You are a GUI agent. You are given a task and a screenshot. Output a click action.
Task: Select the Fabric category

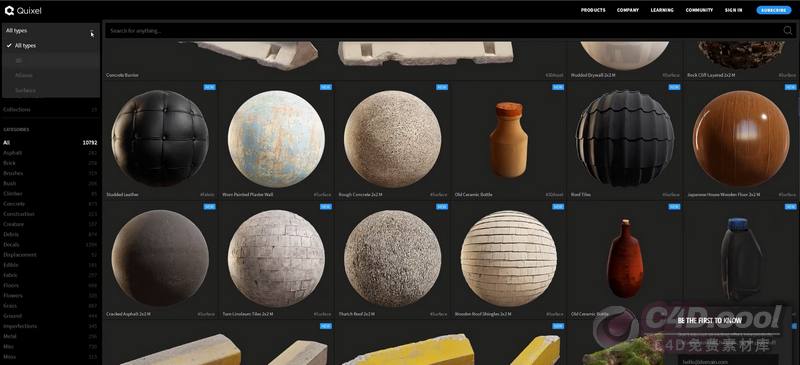(x=50, y=275)
